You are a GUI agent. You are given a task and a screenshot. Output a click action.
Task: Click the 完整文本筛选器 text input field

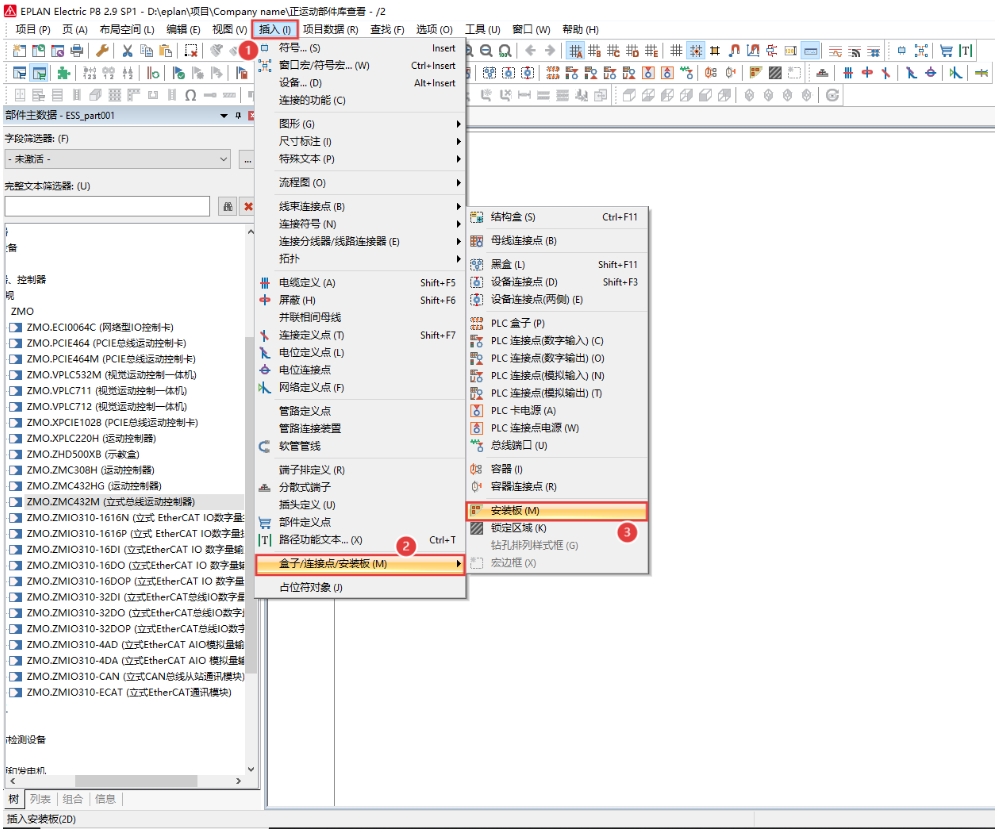pyautogui.click(x=107, y=206)
